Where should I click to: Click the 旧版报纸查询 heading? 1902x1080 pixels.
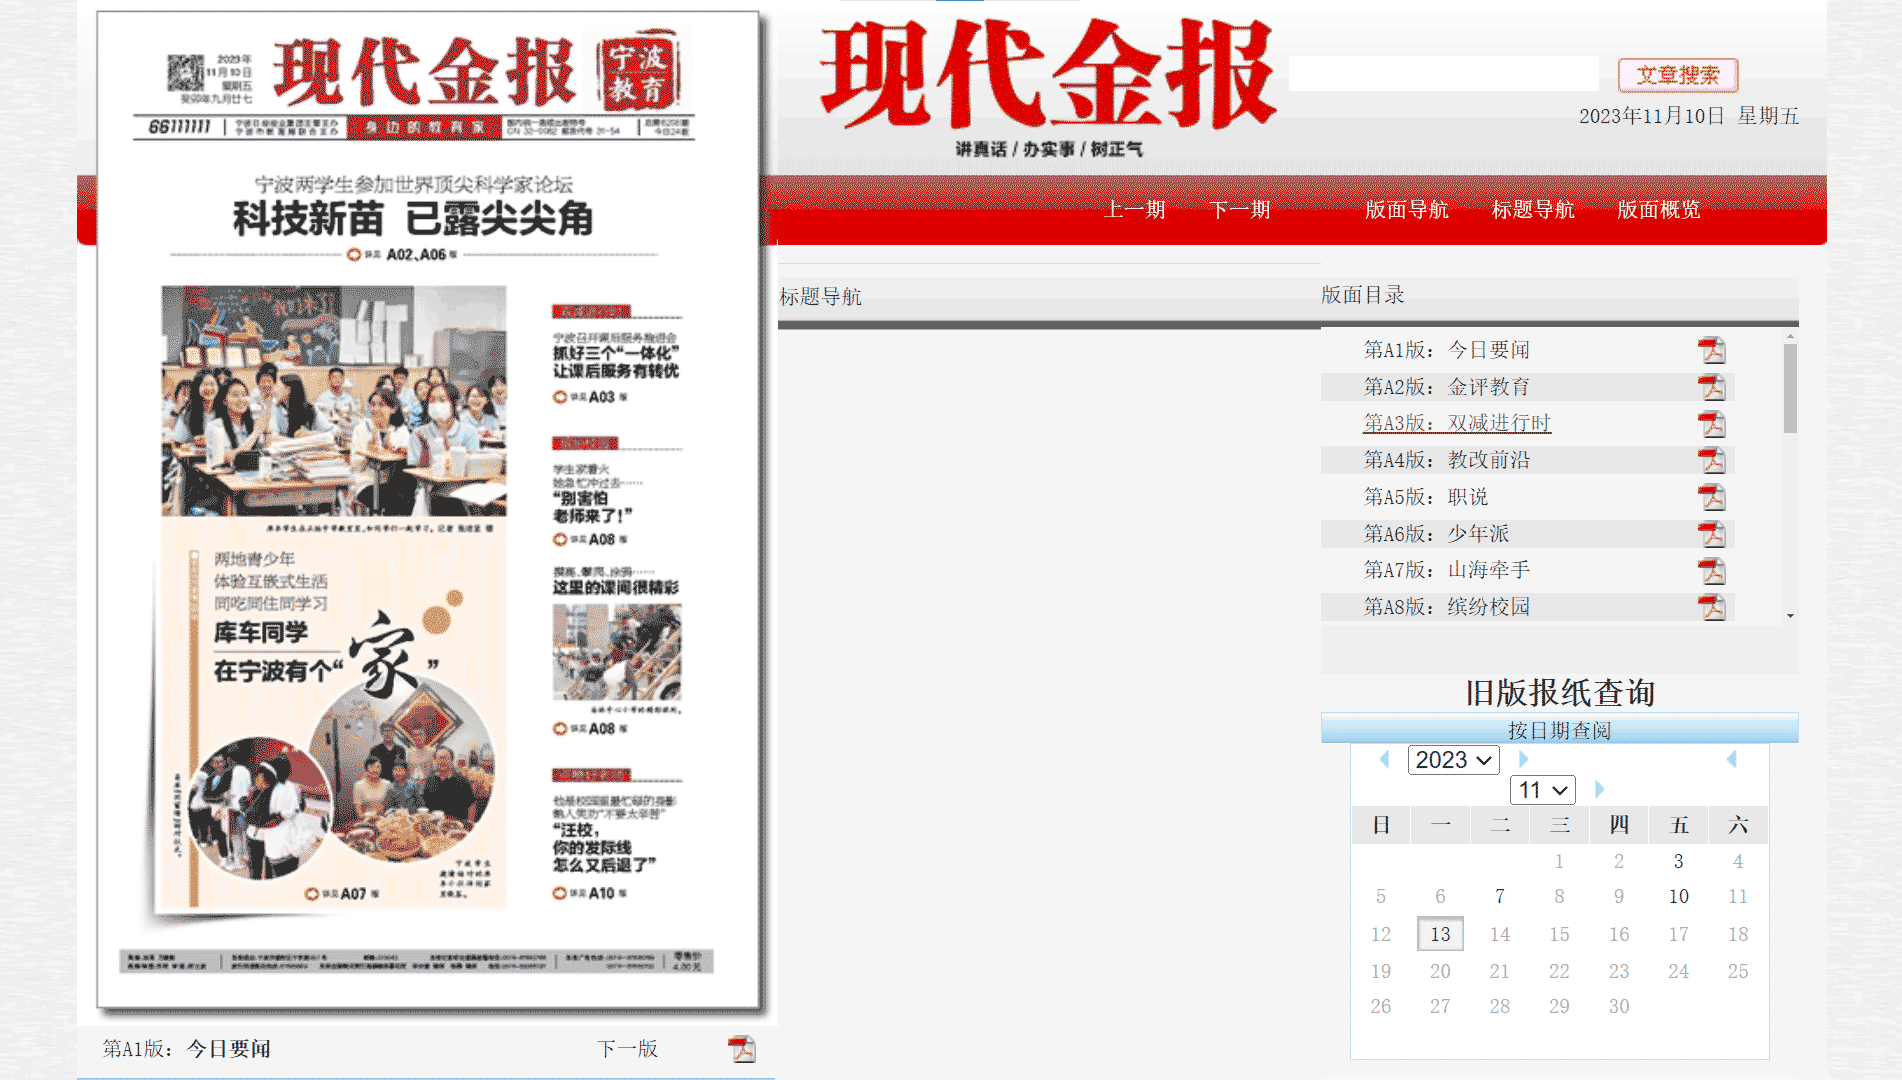point(1559,692)
